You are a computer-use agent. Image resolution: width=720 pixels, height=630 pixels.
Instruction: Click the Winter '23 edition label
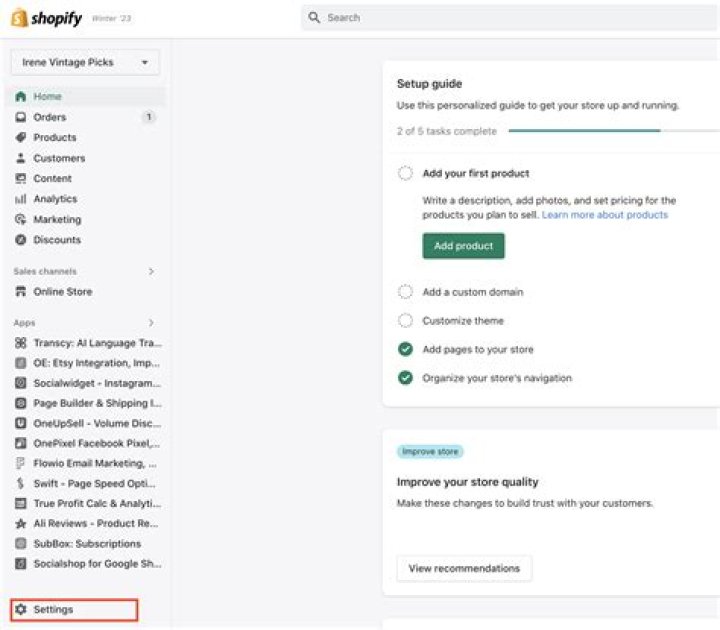click(x=112, y=18)
